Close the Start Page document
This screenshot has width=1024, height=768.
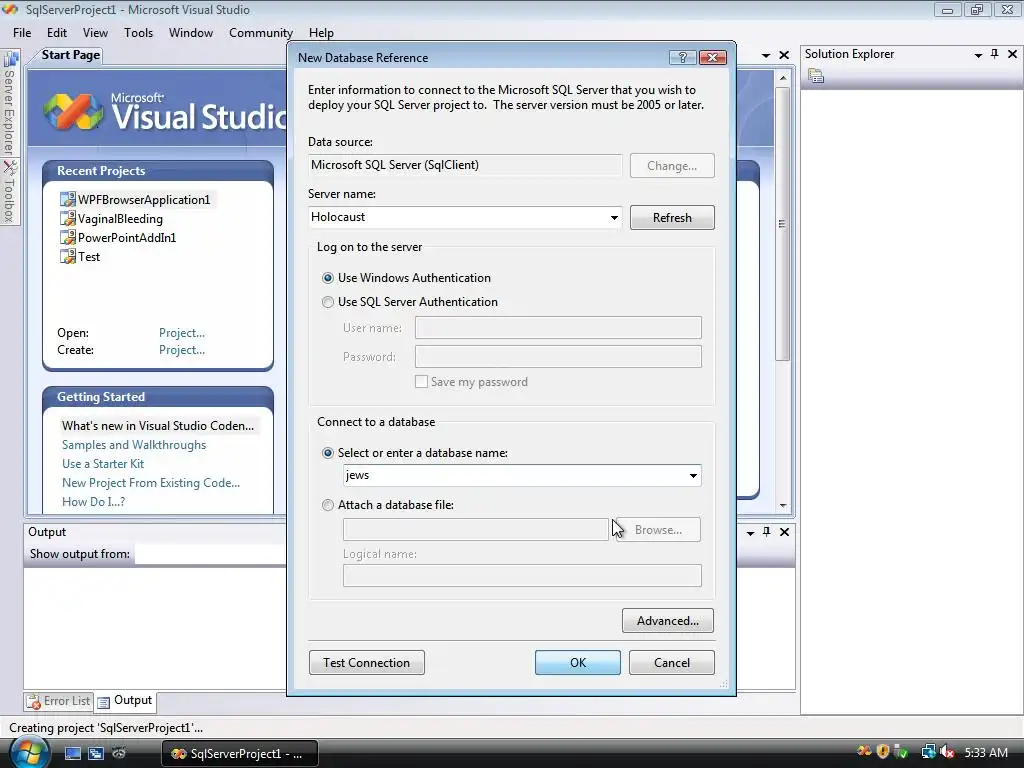tap(784, 55)
